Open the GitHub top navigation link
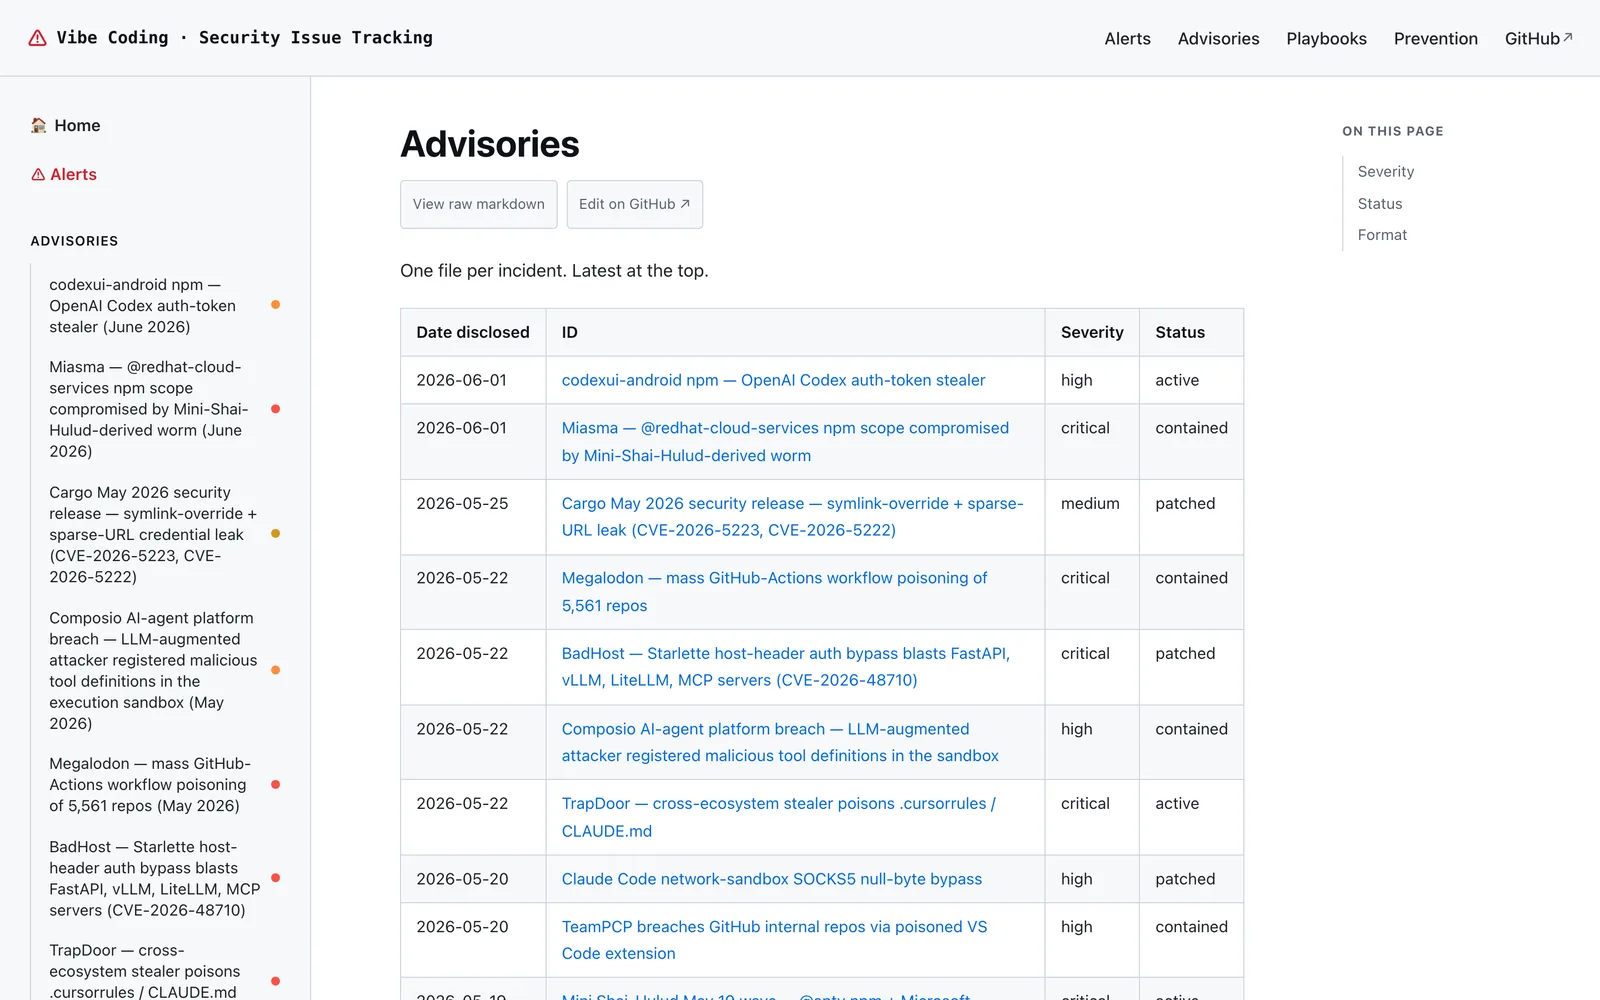Viewport: 1600px width, 1000px height. coord(1538,38)
